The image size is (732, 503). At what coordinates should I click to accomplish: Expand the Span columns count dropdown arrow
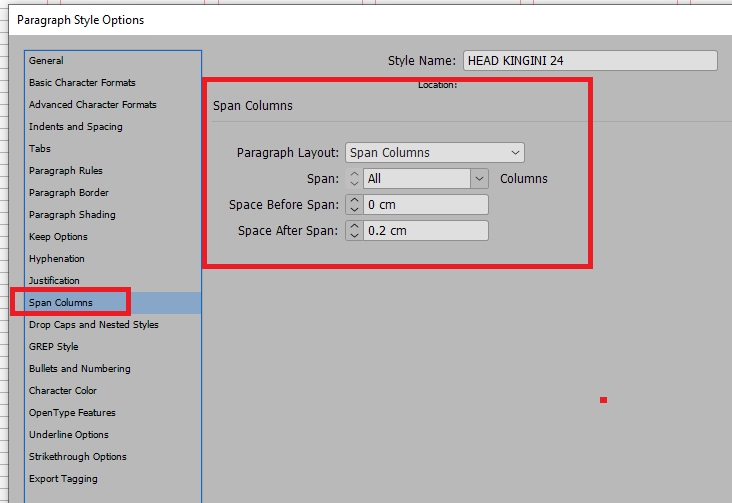tap(480, 179)
